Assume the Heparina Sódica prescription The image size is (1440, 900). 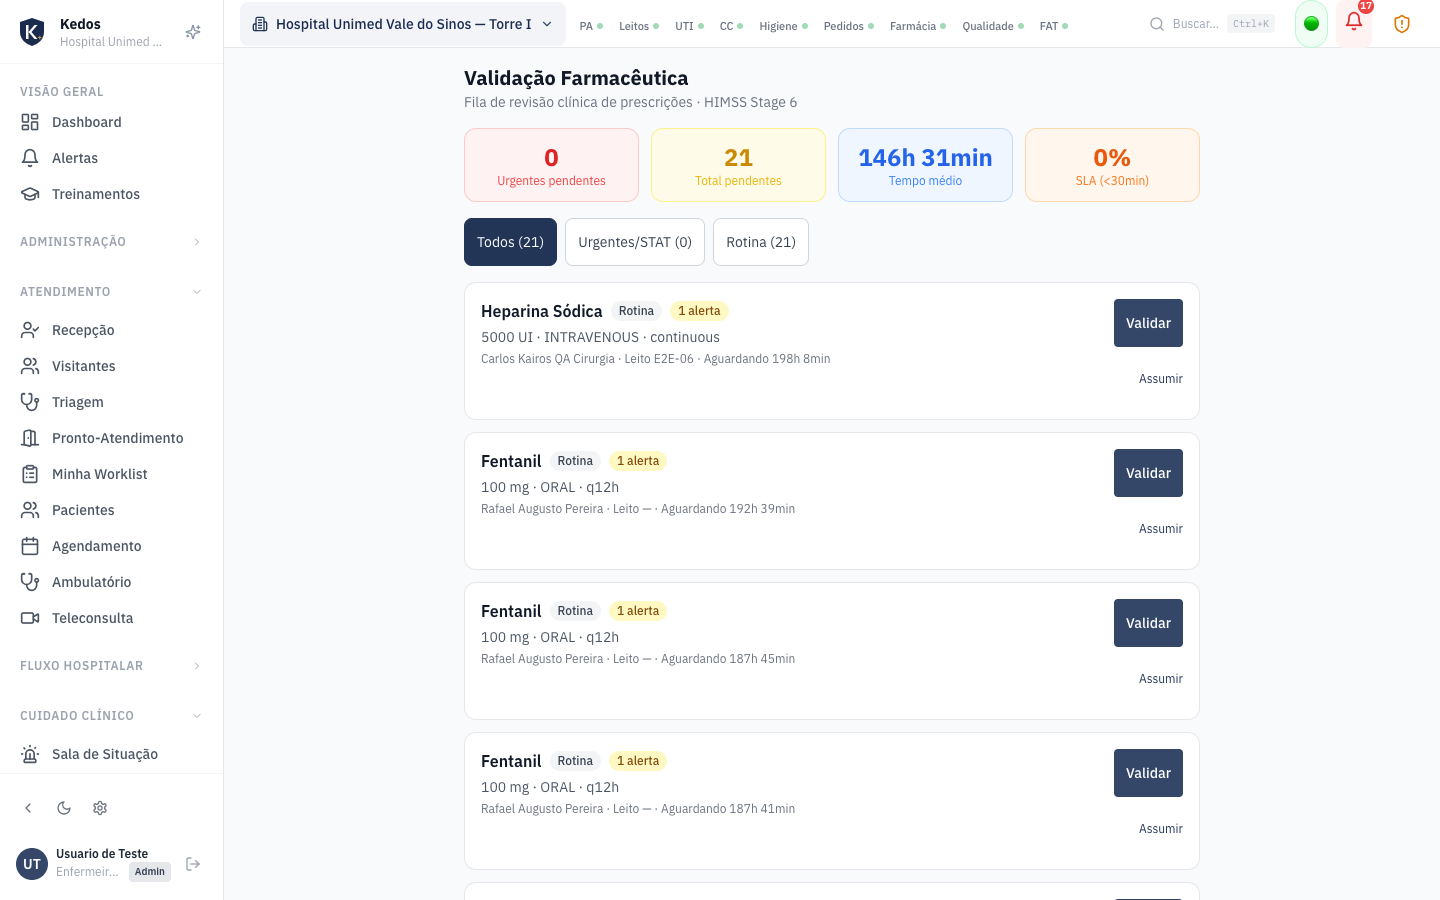pos(1161,379)
